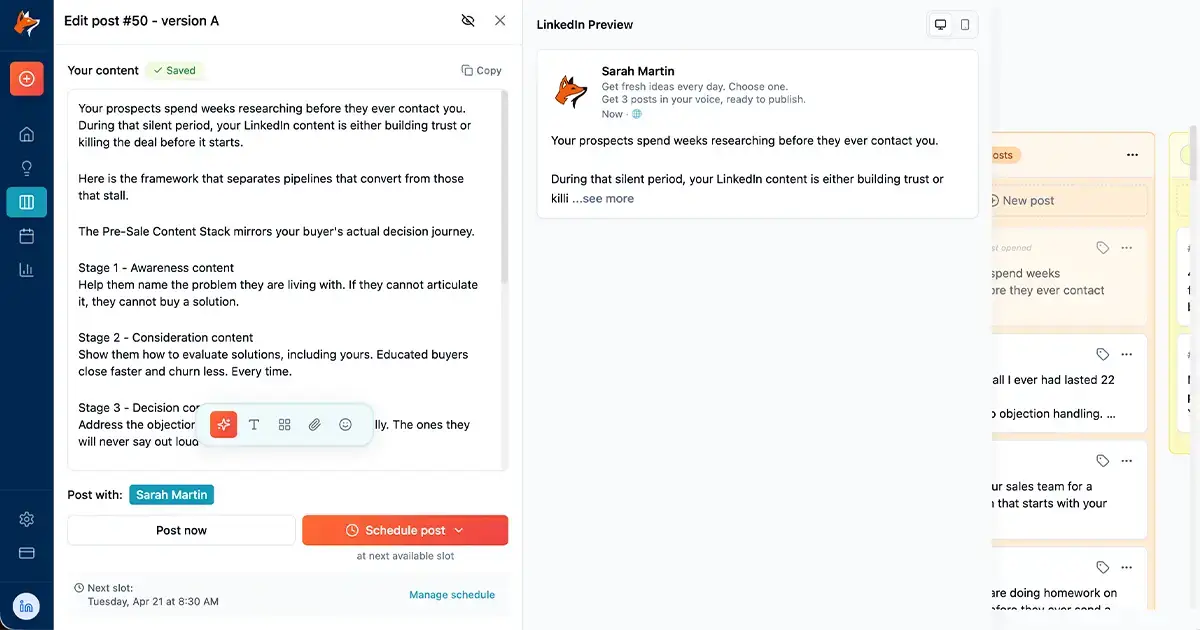
Task: Click the Post now button
Action: pos(181,530)
